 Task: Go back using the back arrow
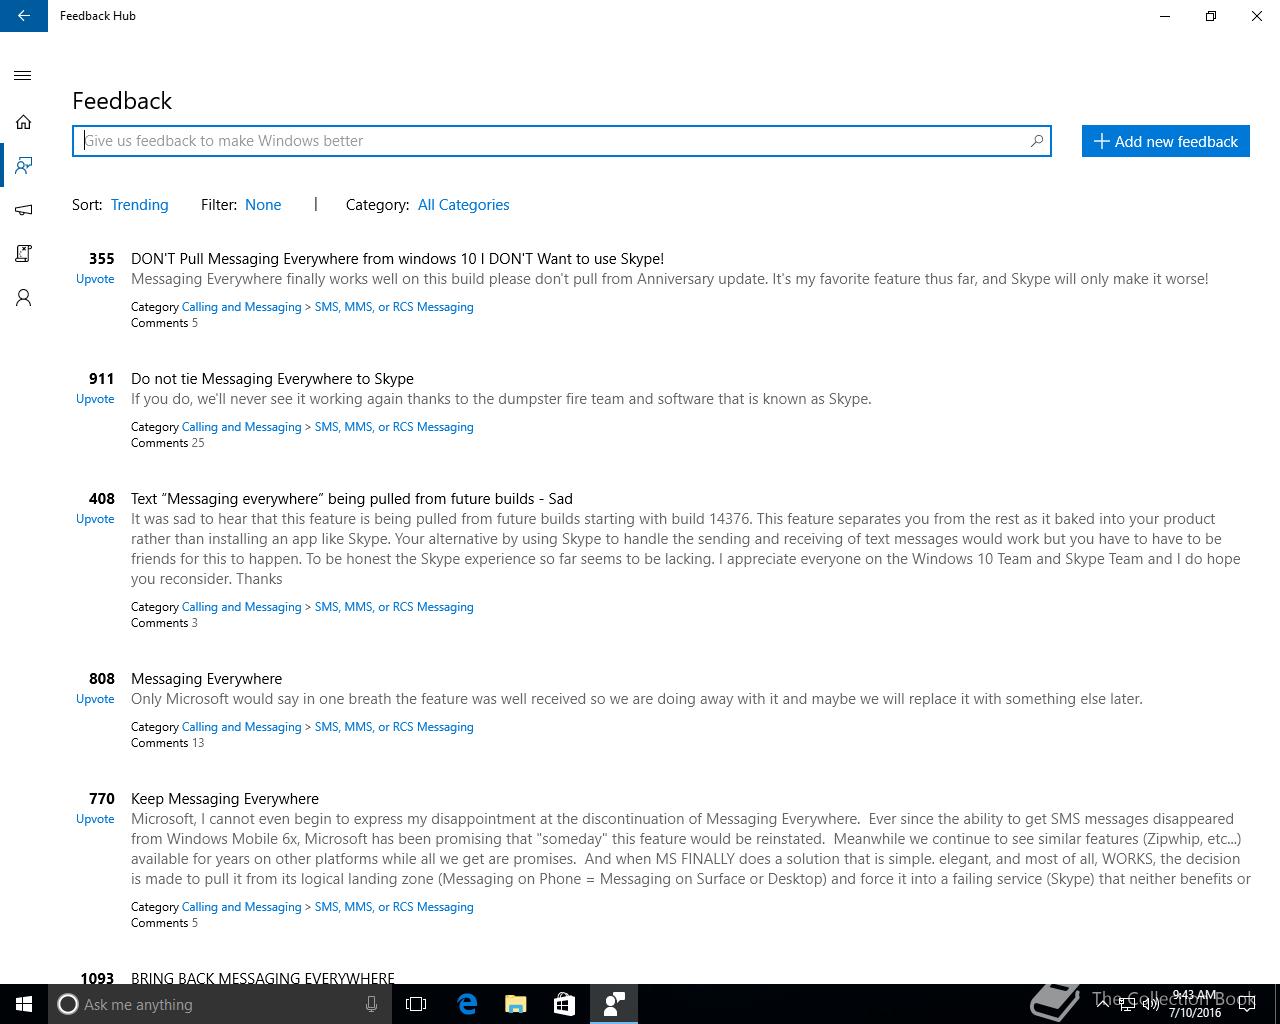pyautogui.click(x=23, y=16)
